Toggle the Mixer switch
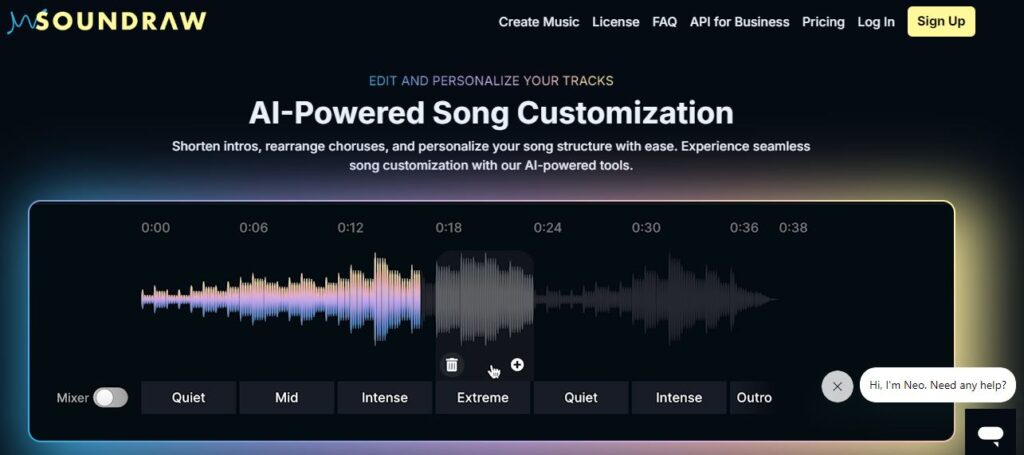 (111, 398)
